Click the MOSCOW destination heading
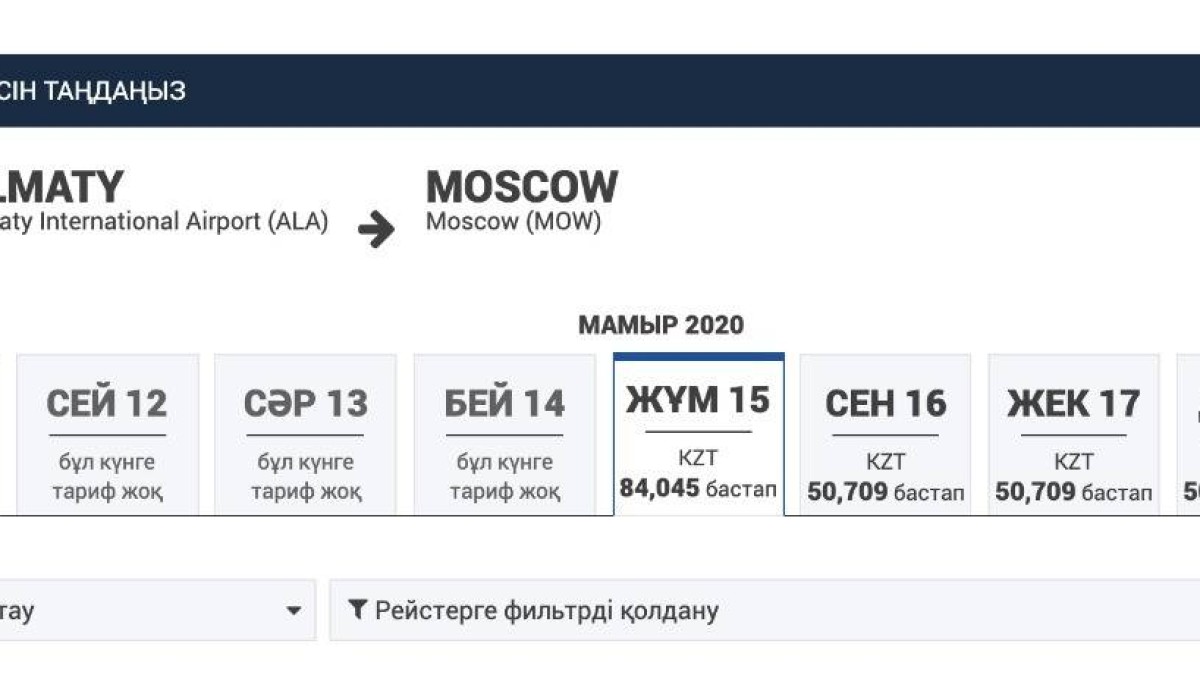The height and width of the screenshot is (675, 1200). pos(521,187)
